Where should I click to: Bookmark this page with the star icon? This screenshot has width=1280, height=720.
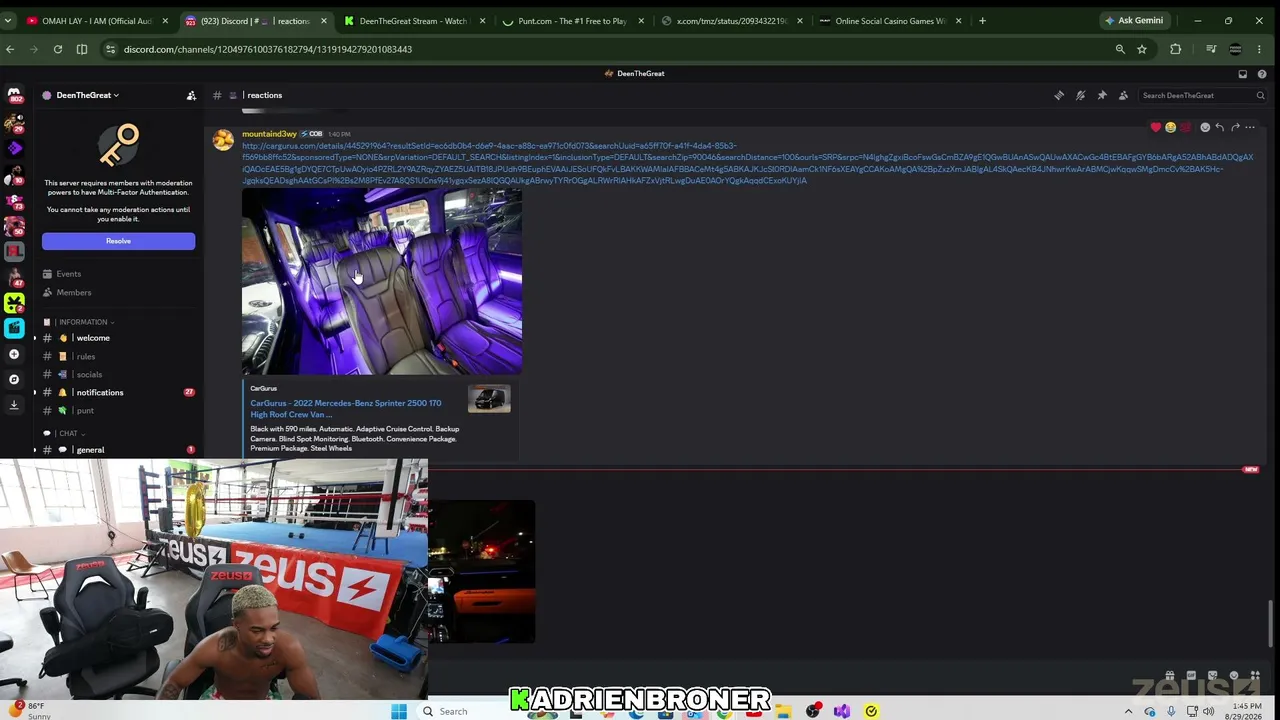(x=1142, y=49)
